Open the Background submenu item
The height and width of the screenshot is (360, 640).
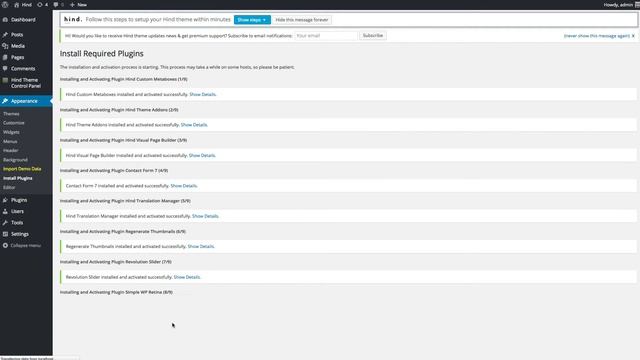pos(16,160)
